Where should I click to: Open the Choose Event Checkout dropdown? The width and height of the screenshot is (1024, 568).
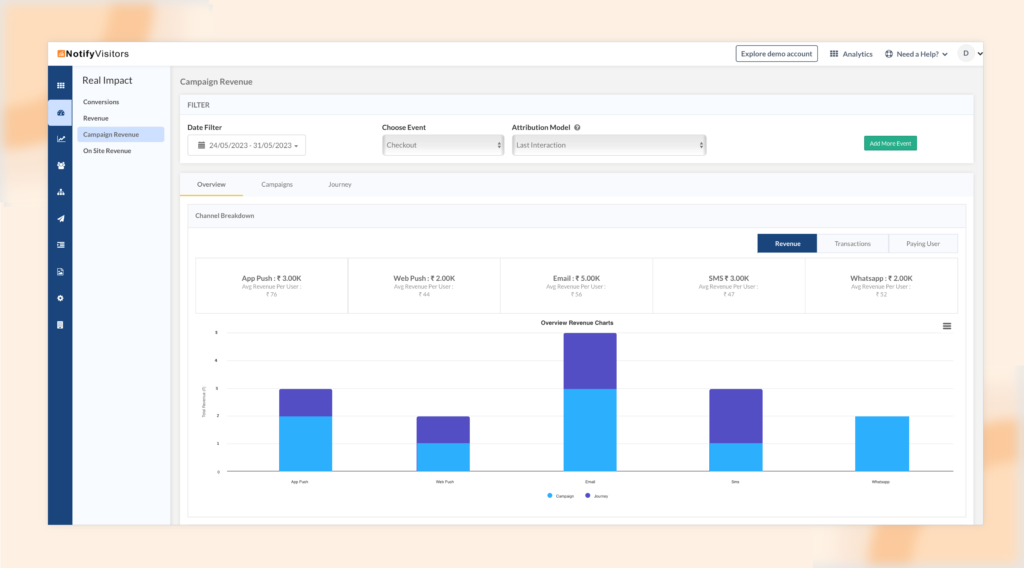coord(443,145)
